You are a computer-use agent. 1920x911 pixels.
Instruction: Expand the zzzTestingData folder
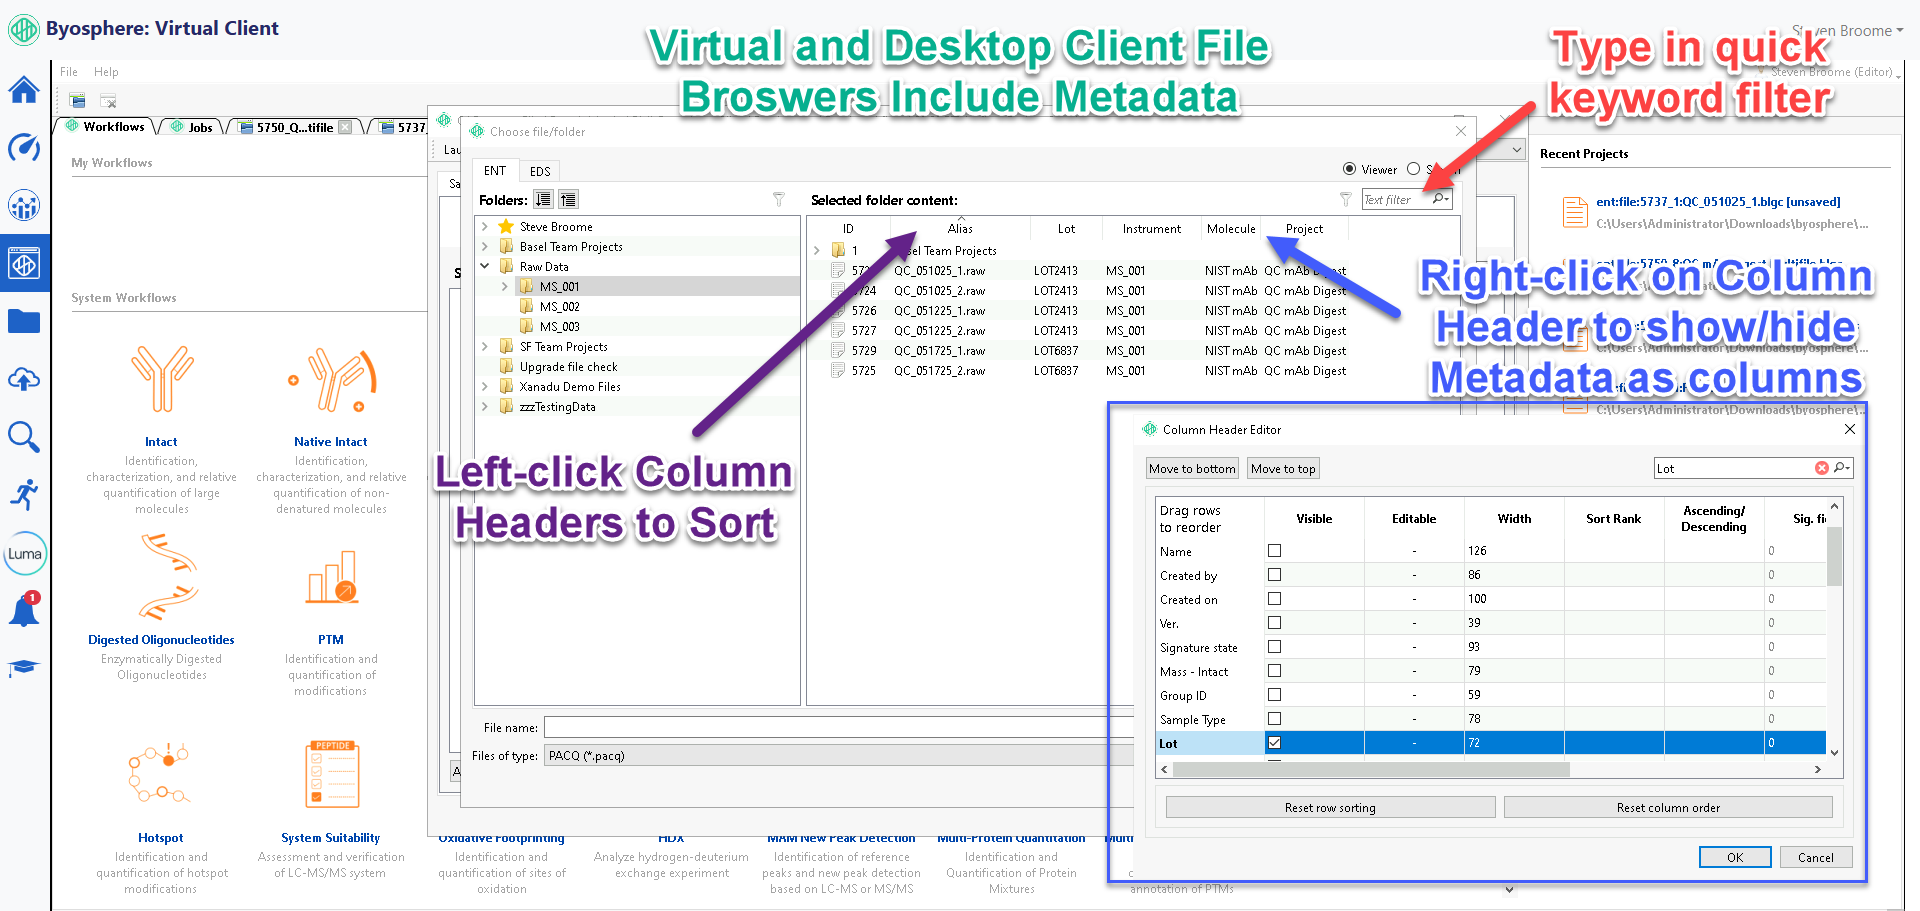coord(485,406)
